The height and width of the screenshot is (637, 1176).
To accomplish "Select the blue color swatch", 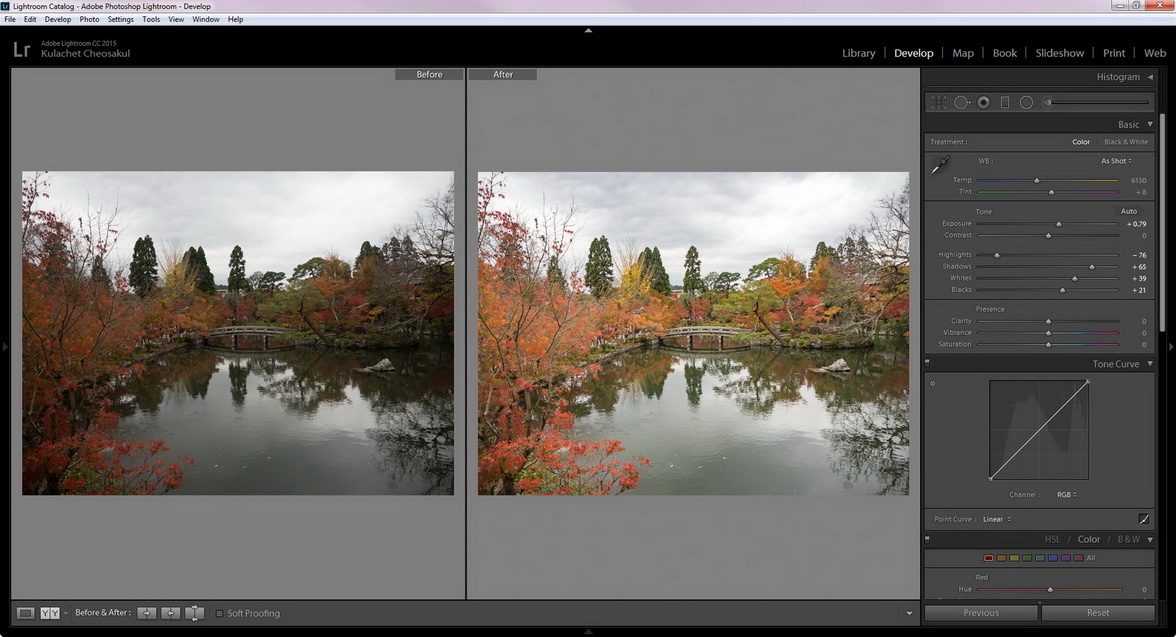I will click(x=1053, y=558).
